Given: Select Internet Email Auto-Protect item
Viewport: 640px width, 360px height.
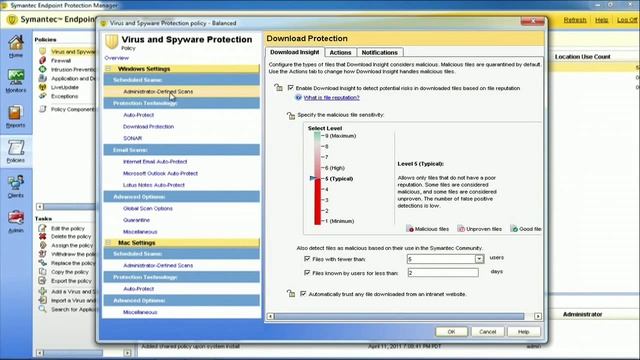Looking at the screenshot, I should (x=155, y=162).
